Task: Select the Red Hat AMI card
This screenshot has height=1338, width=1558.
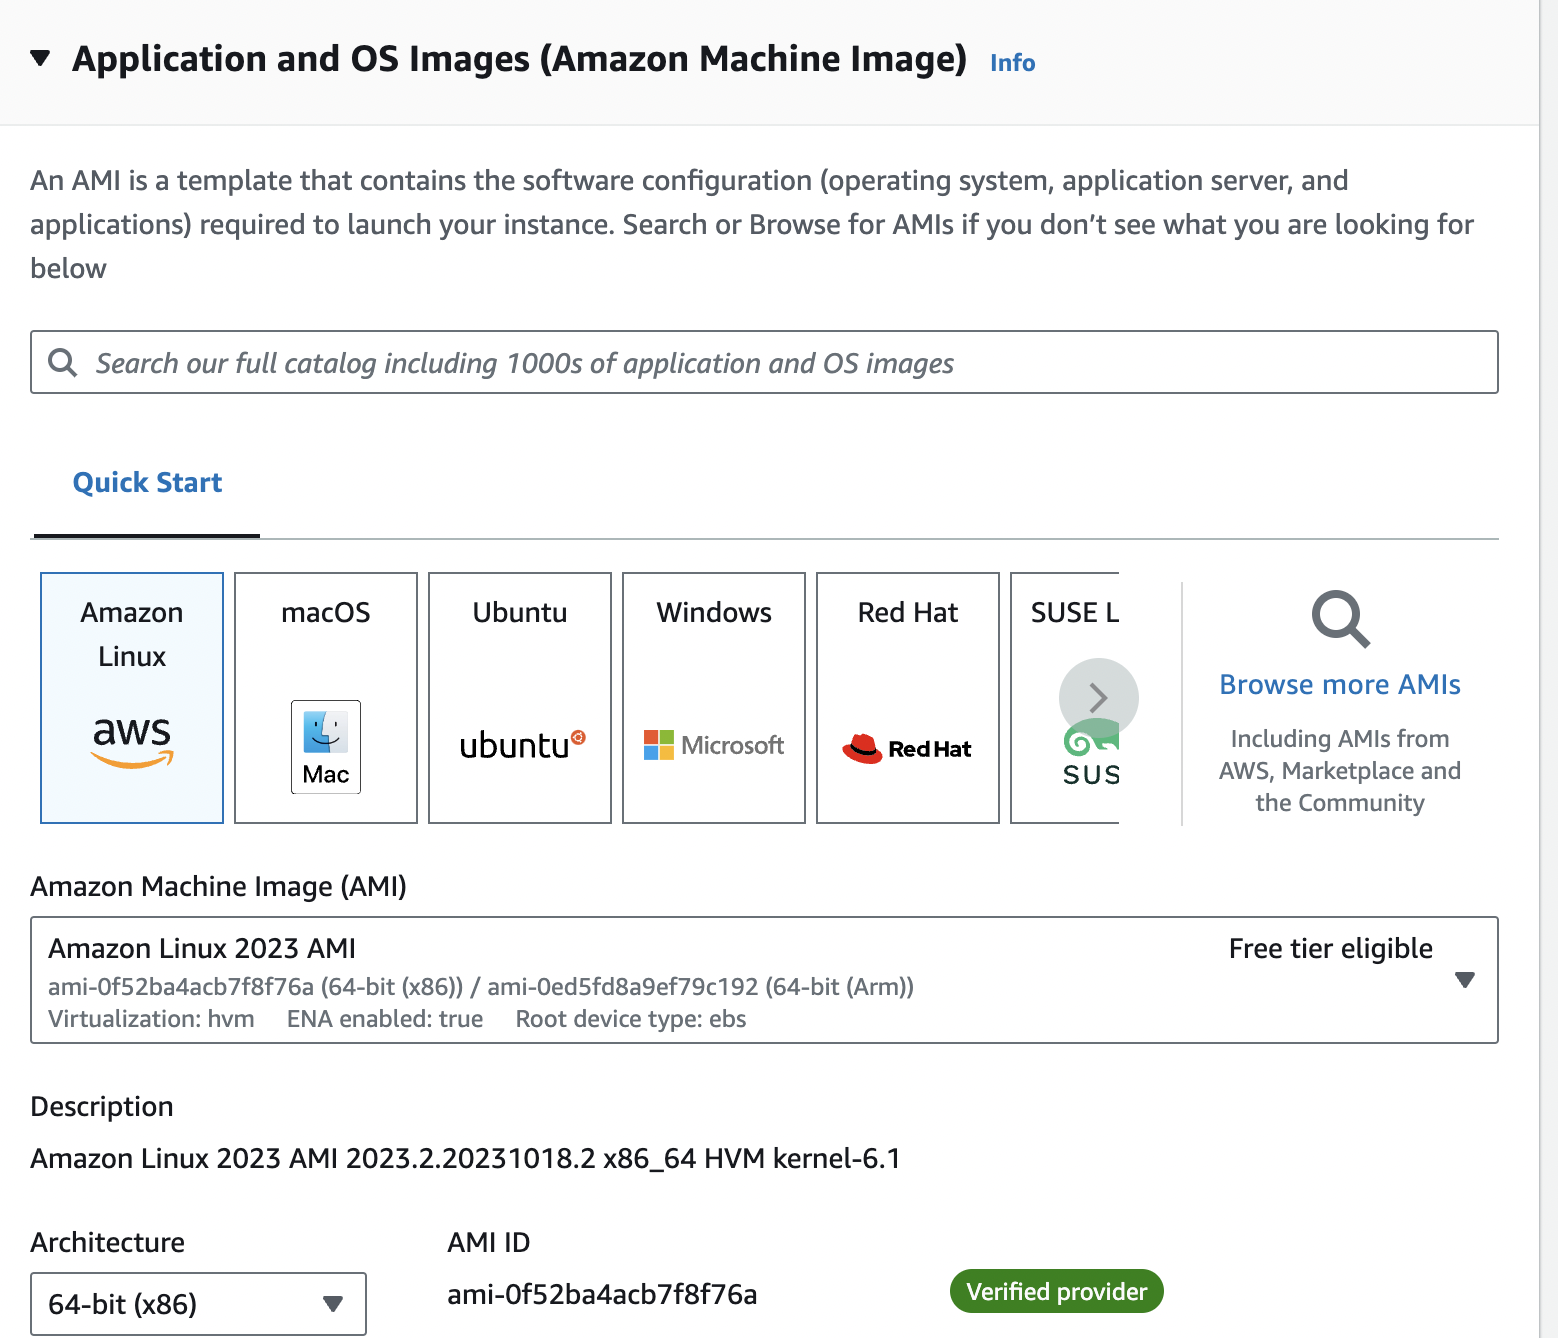Action: (x=908, y=698)
